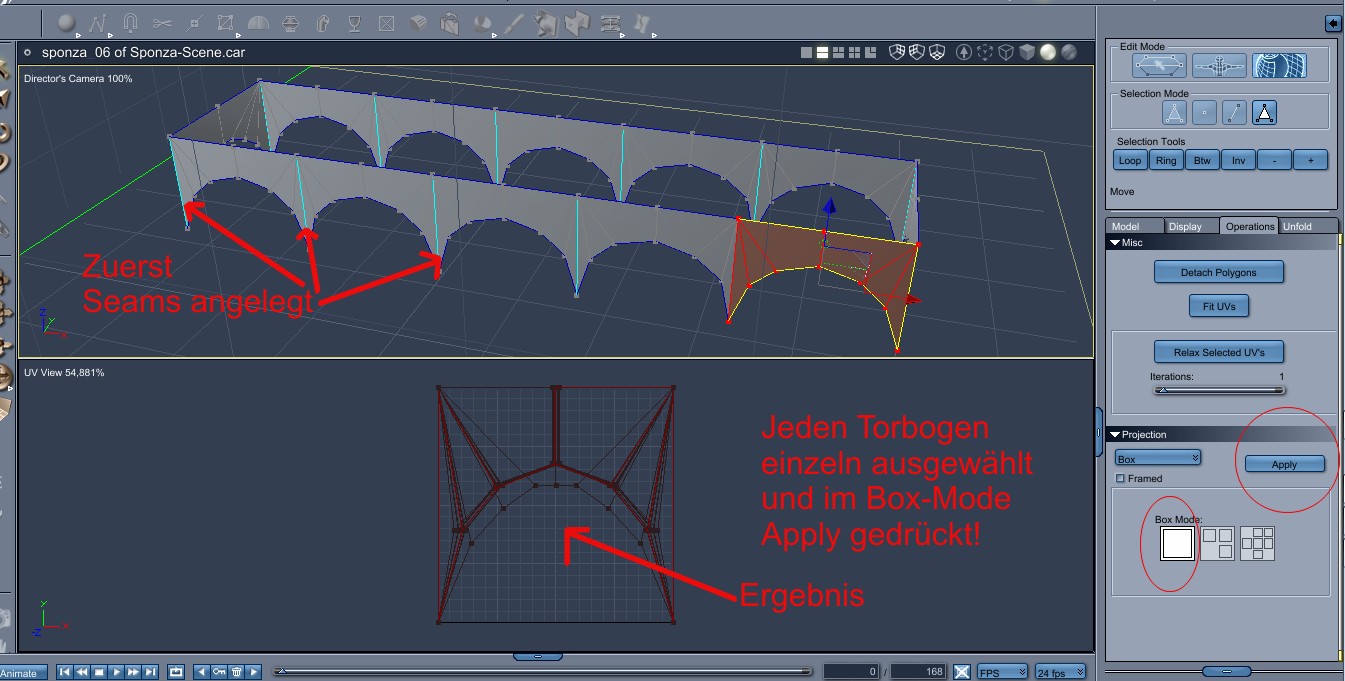The width and height of the screenshot is (1345, 681).
Task: Click the Btw selection button
Action: [1202, 160]
